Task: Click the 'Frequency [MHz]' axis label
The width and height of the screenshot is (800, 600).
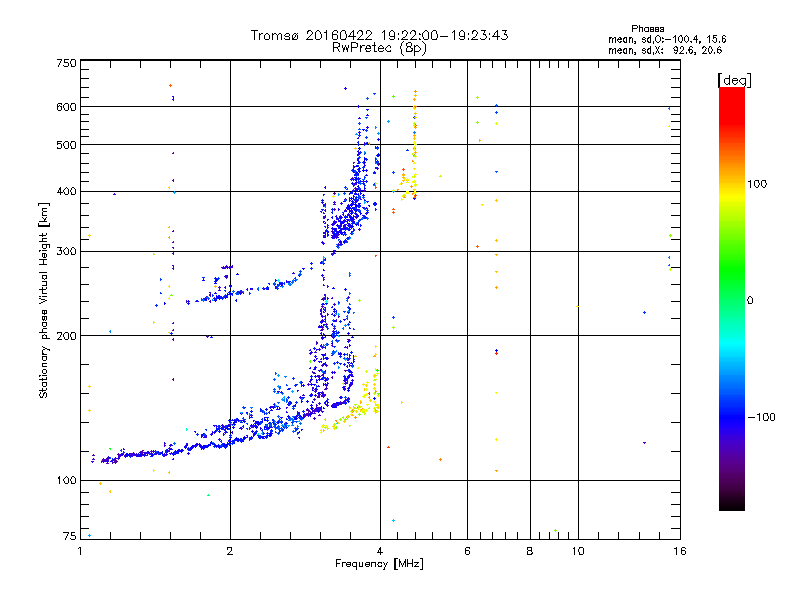Action: (379, 564)
